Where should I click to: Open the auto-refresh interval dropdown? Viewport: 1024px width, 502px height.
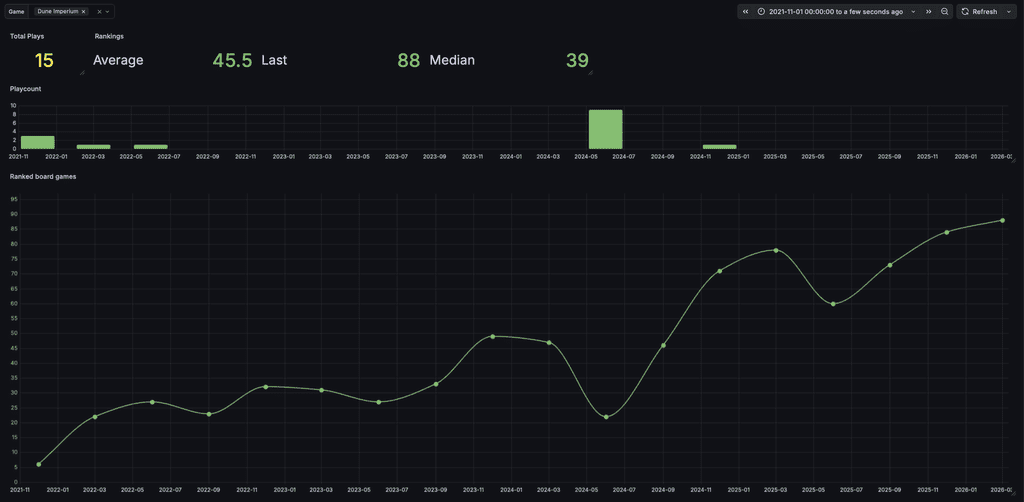tap(1010, 12)
